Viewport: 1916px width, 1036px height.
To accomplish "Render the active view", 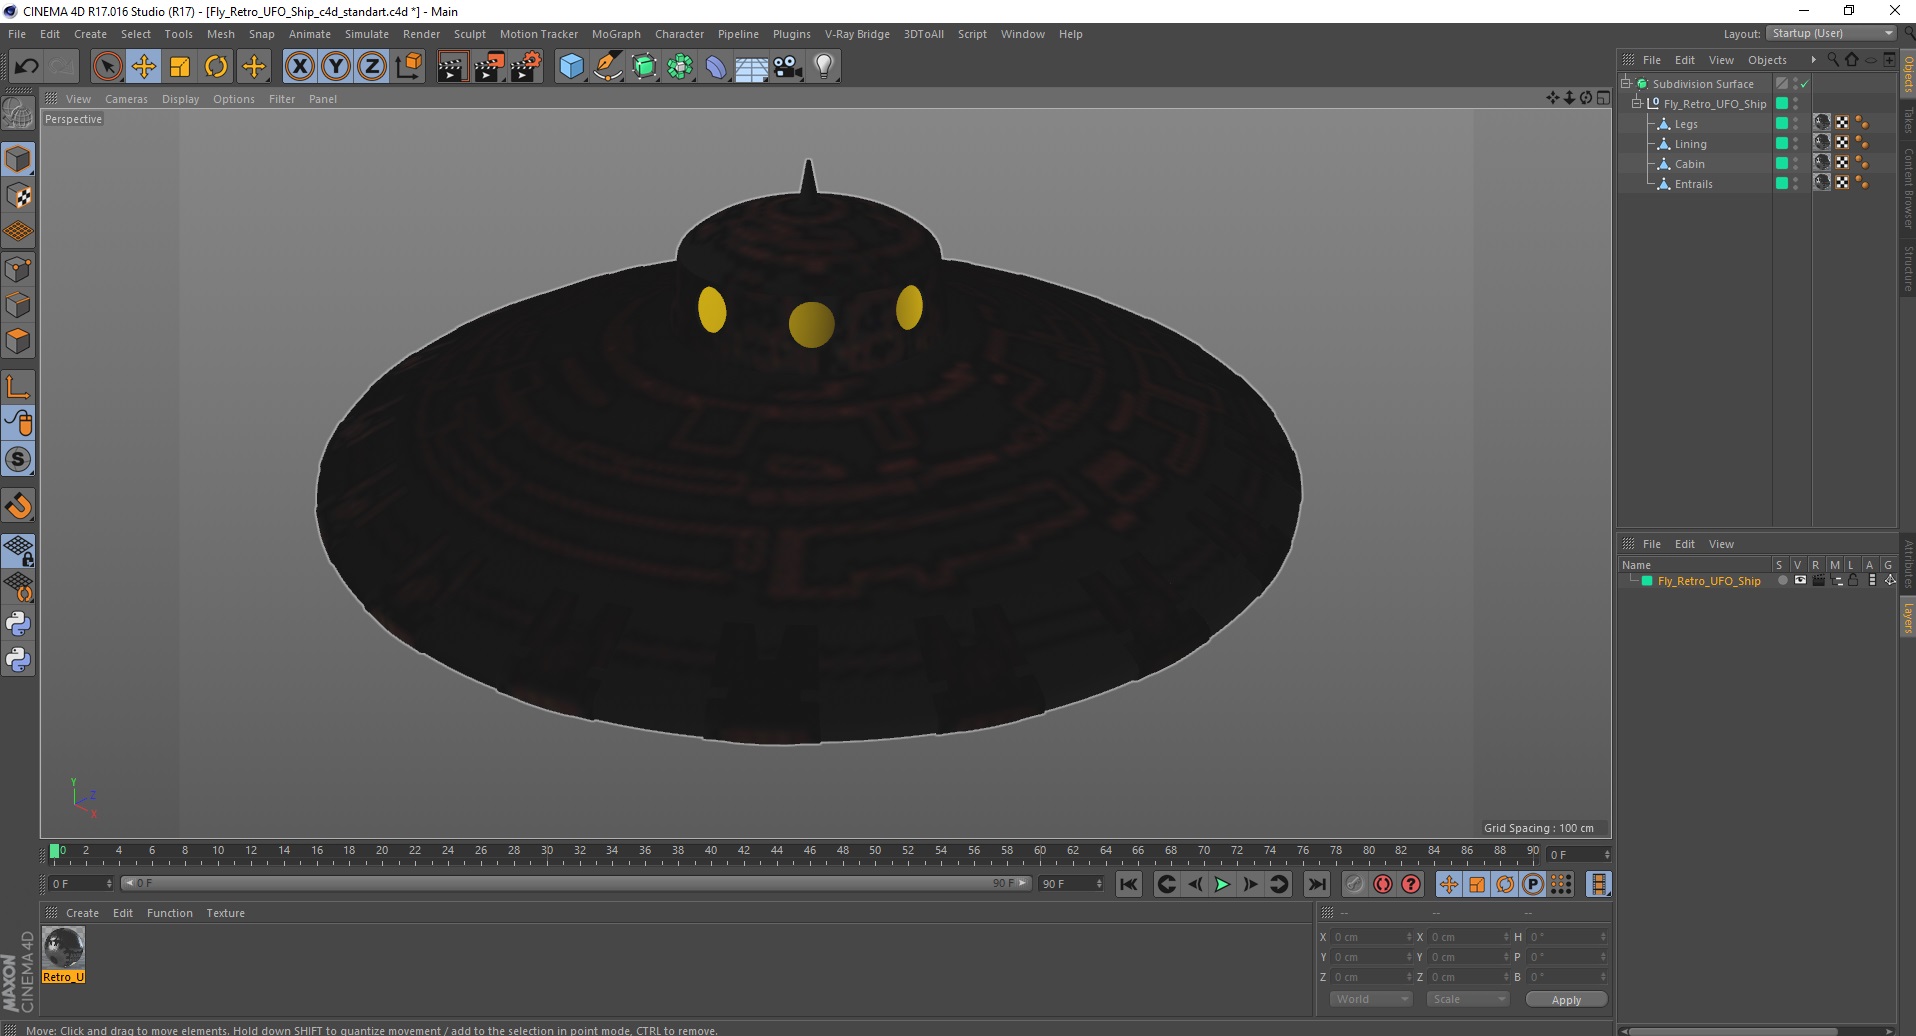I will [452, 67].
